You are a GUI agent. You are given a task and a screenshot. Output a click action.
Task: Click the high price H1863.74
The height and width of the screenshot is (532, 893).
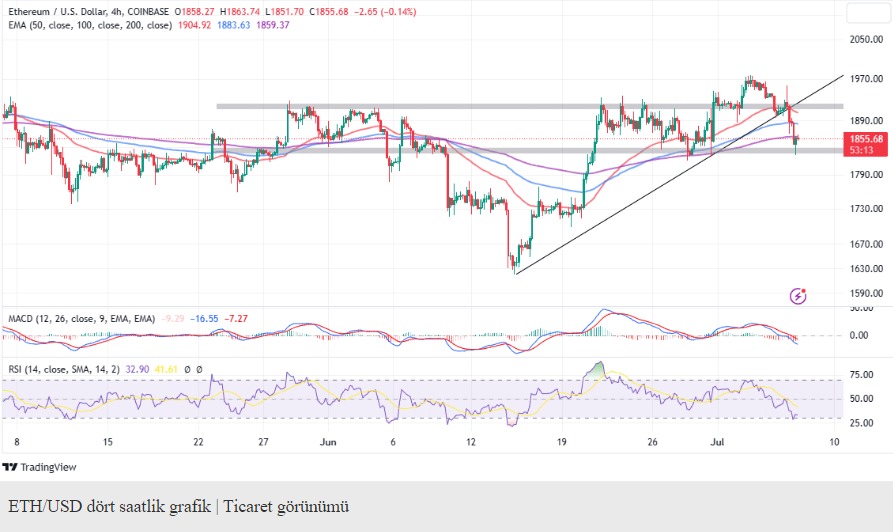pyautogui.click(x=240, y=11)
